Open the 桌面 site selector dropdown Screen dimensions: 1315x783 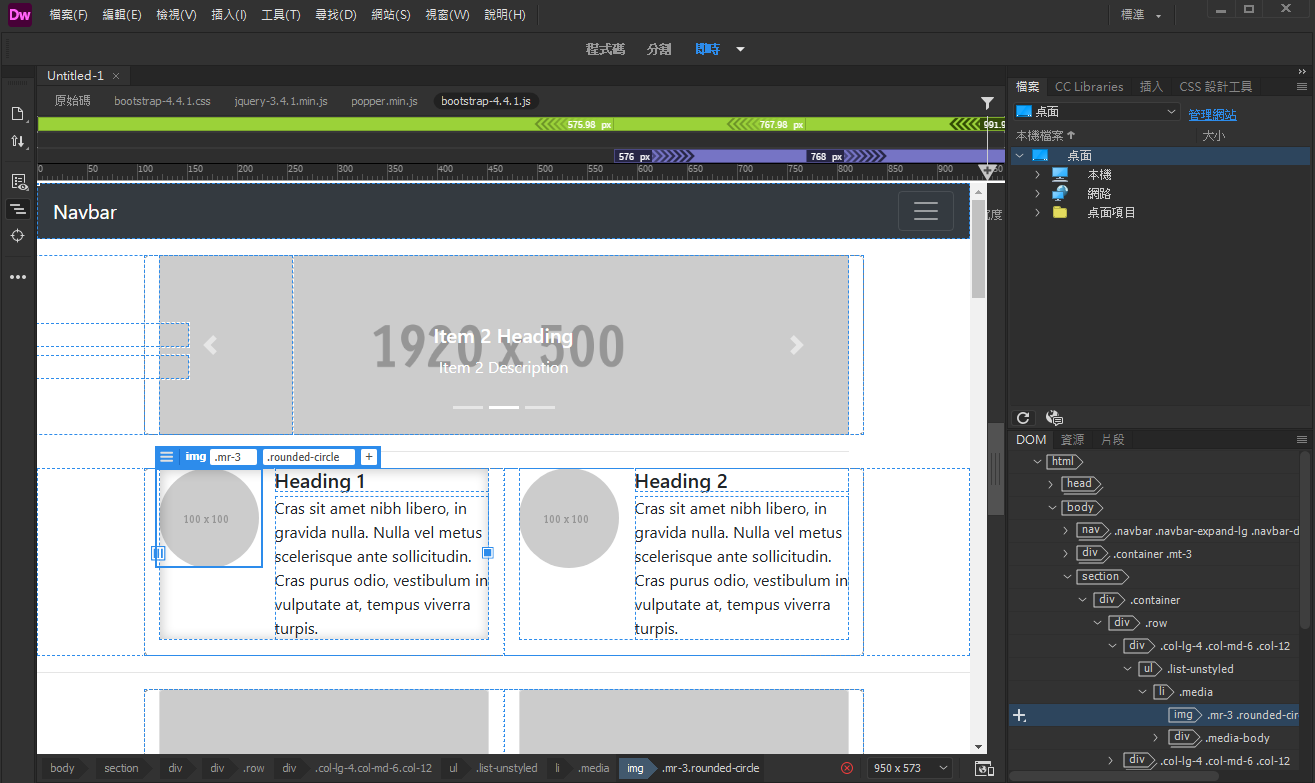[1097, 112]
